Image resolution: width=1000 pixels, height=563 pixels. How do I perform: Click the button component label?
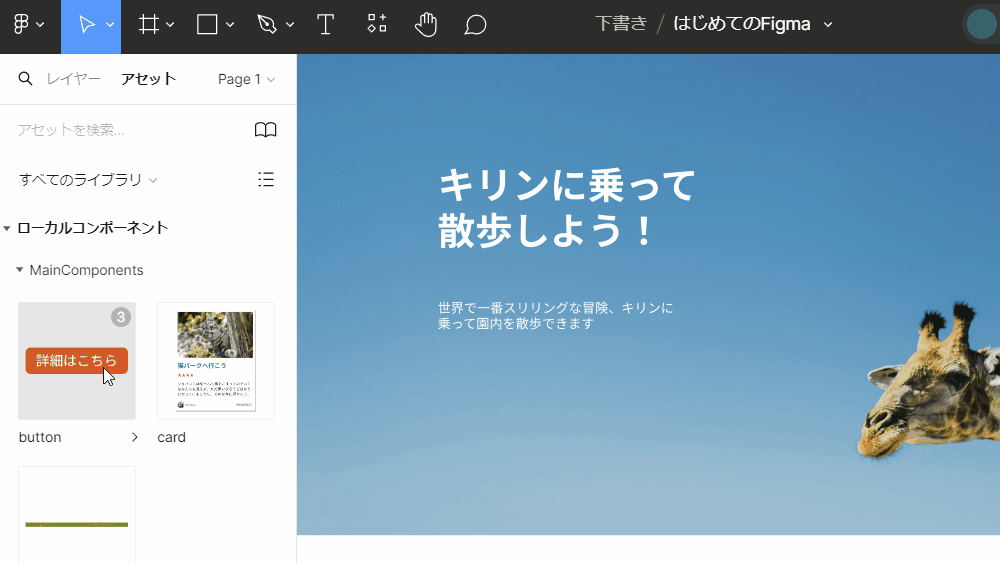[x=40, y=437]
